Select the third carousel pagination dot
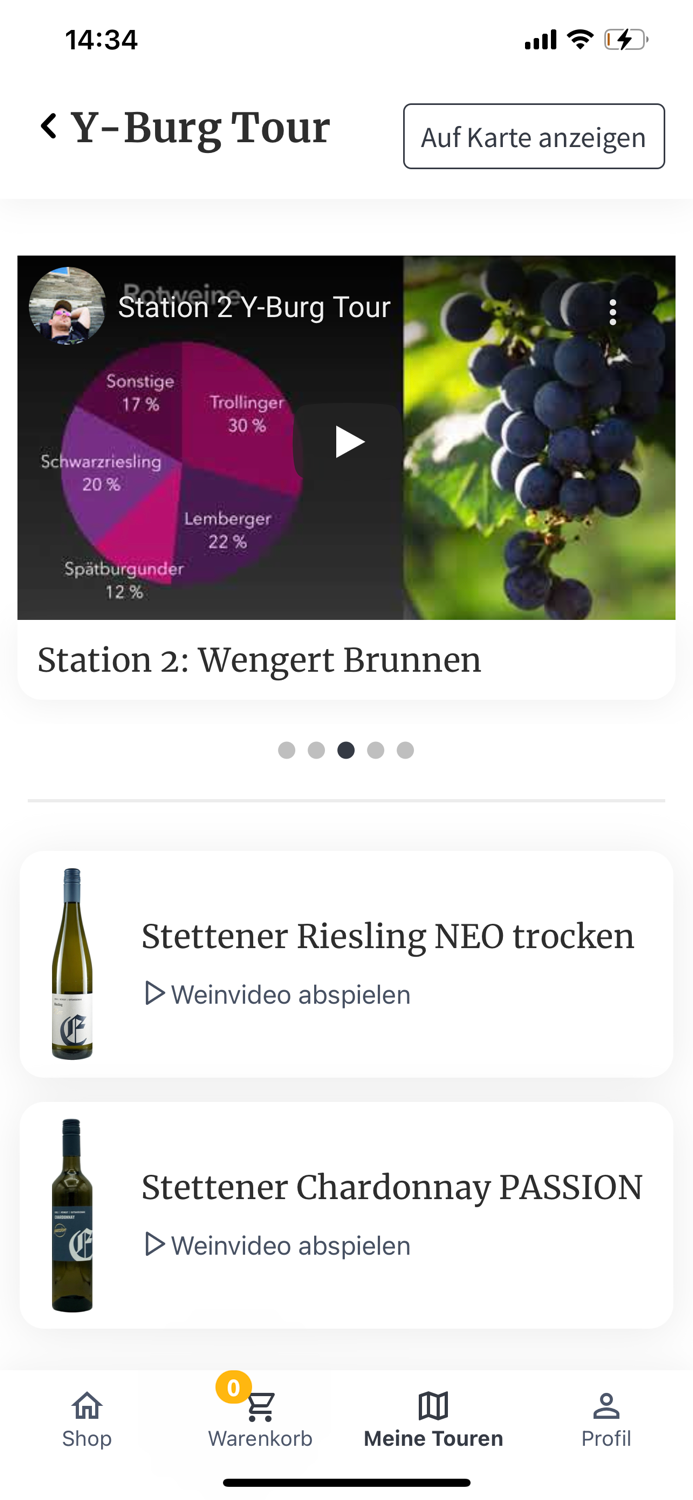This screenshot has width=693, height=1500. [345, 748]
